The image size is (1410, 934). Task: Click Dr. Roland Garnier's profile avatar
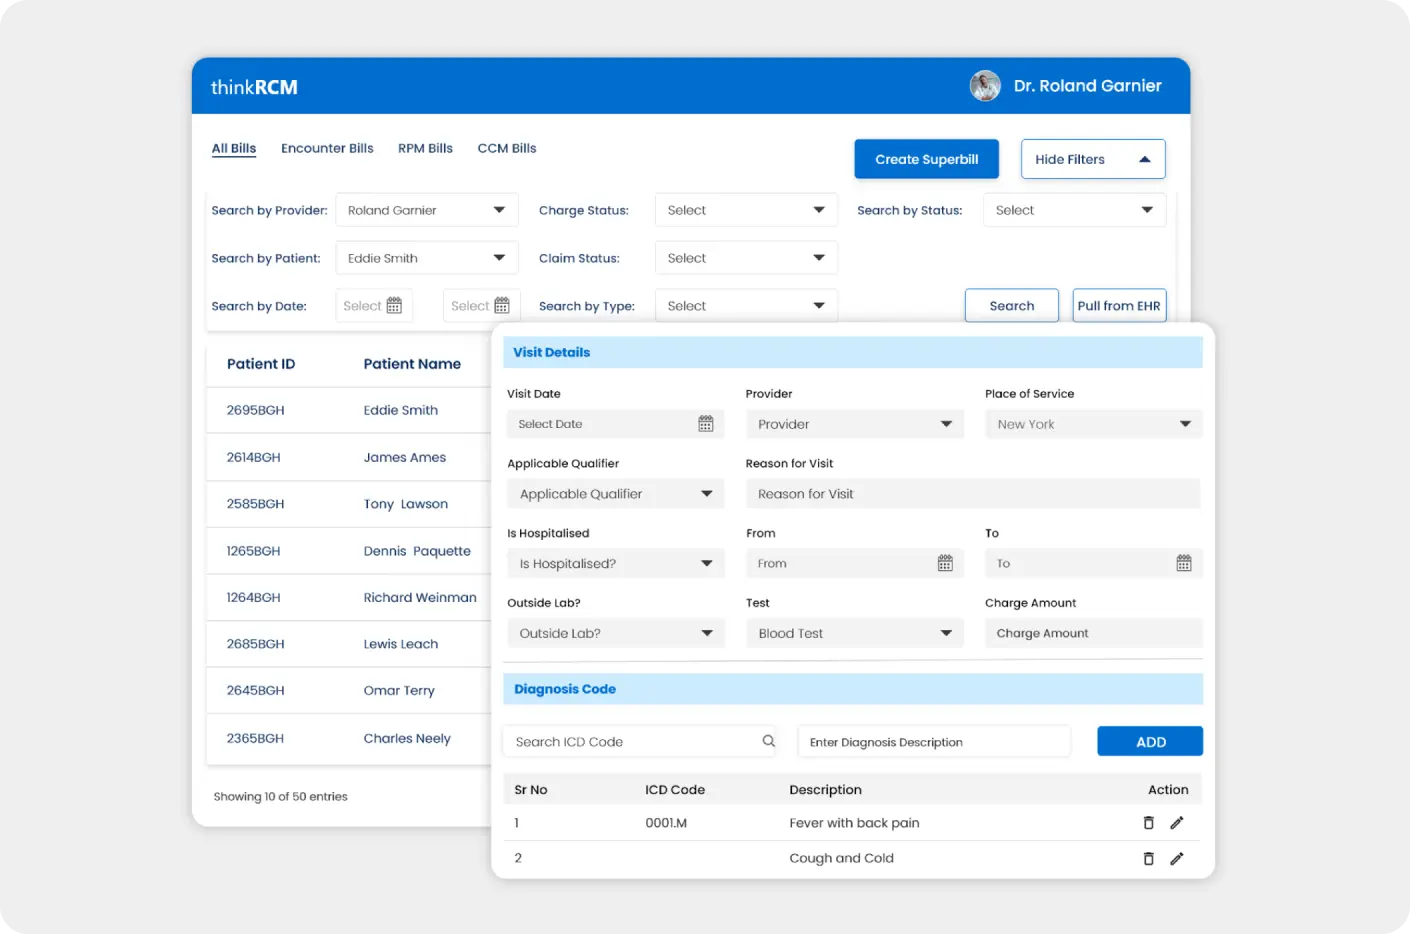pos(985,86)
